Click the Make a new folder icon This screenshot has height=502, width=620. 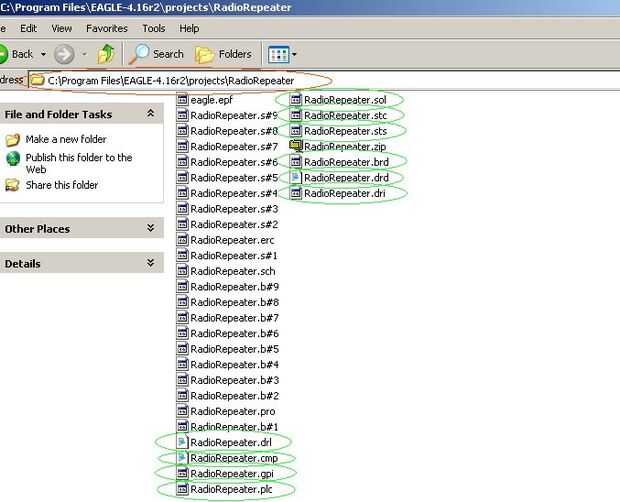click(13, 140)
